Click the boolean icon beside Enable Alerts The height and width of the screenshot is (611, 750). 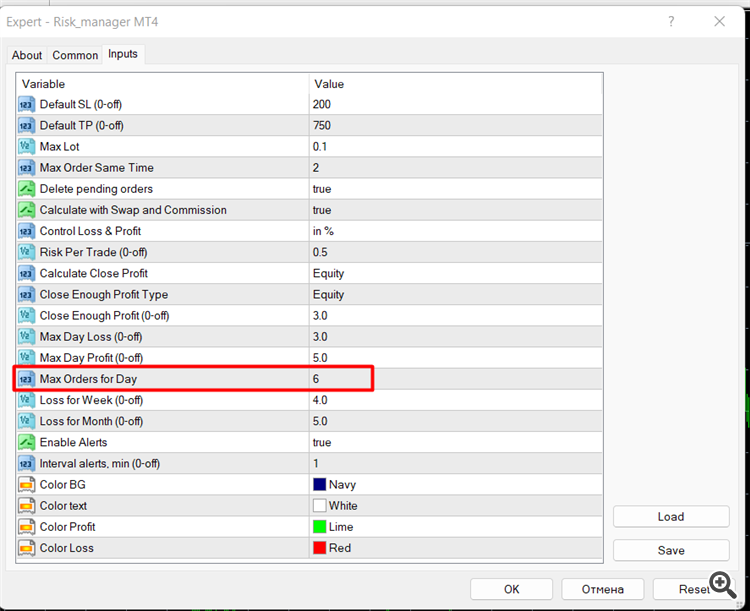[26, 442]
